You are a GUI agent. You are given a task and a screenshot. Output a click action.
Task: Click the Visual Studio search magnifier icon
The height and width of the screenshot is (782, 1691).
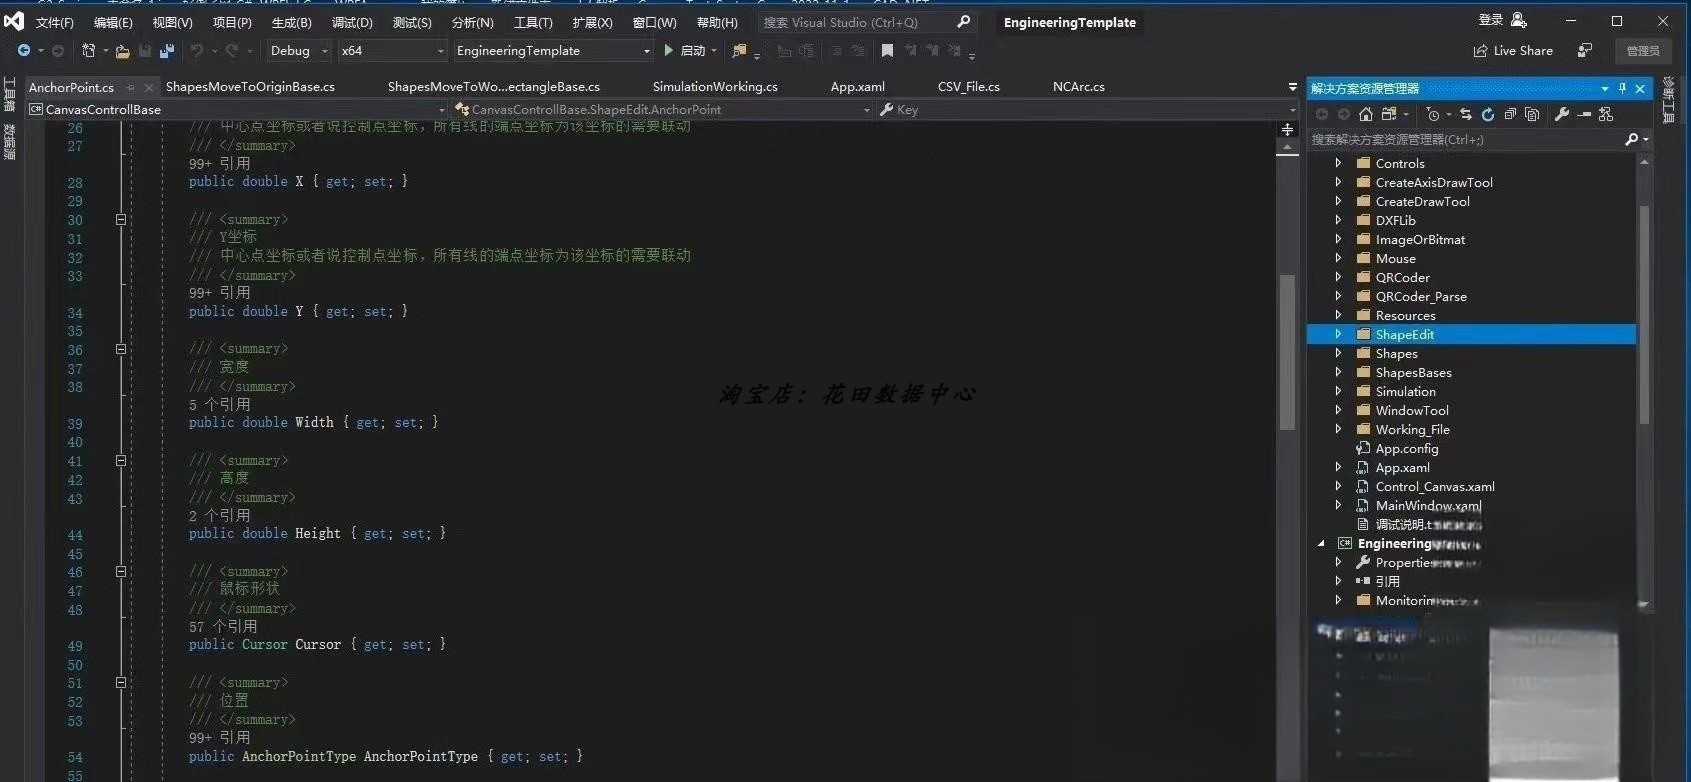pyautogui.click(x=964, y=21)
